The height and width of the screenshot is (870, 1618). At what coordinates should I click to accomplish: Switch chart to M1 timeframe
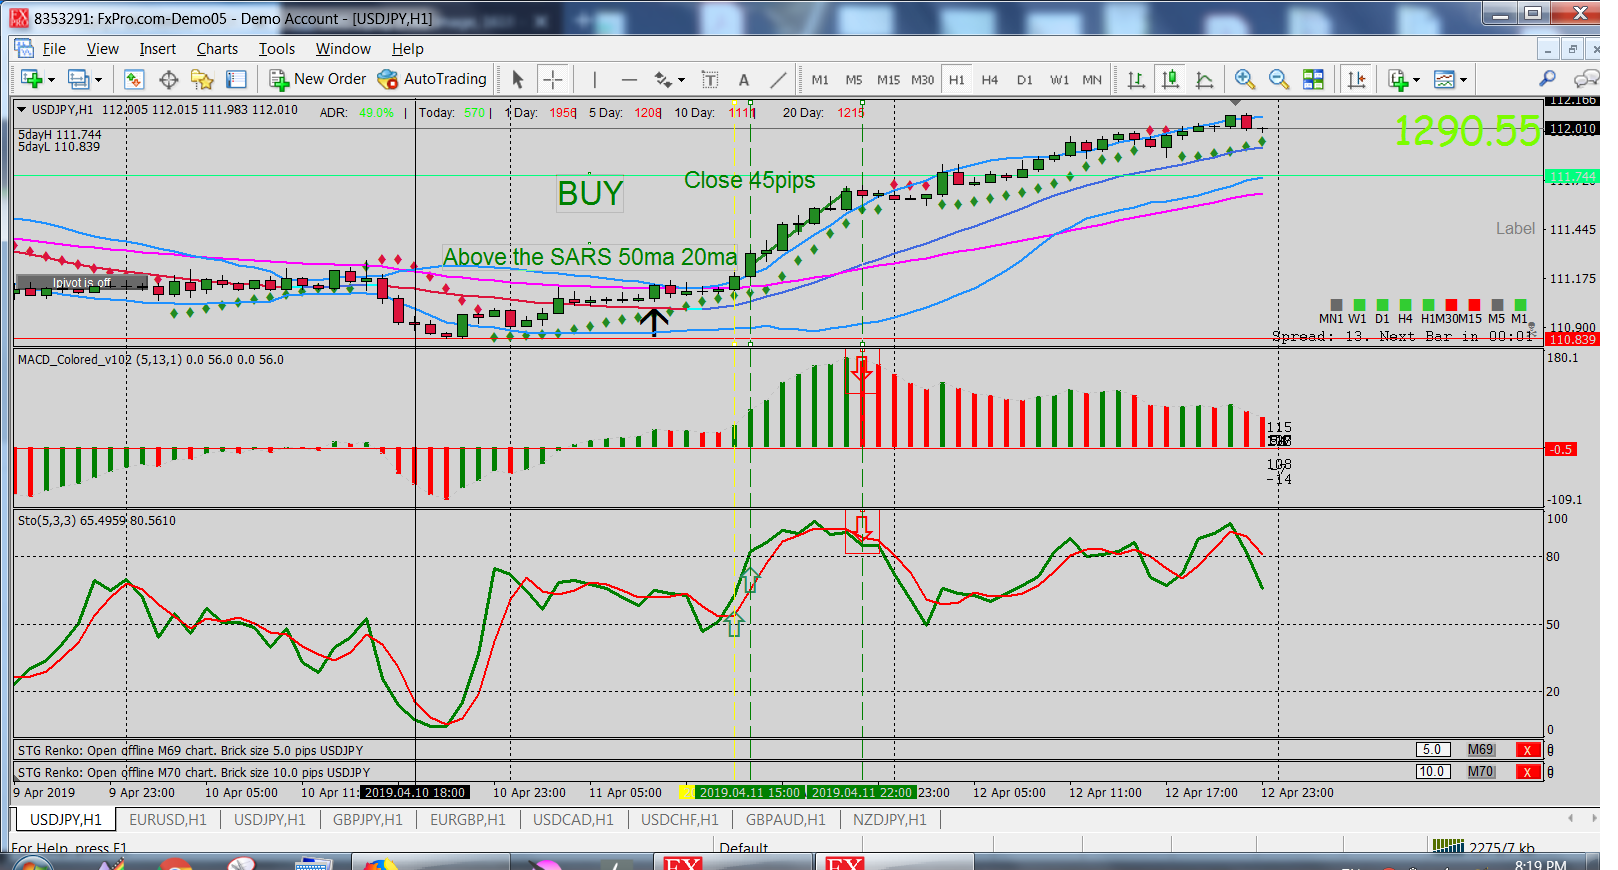tap(820, 79)
